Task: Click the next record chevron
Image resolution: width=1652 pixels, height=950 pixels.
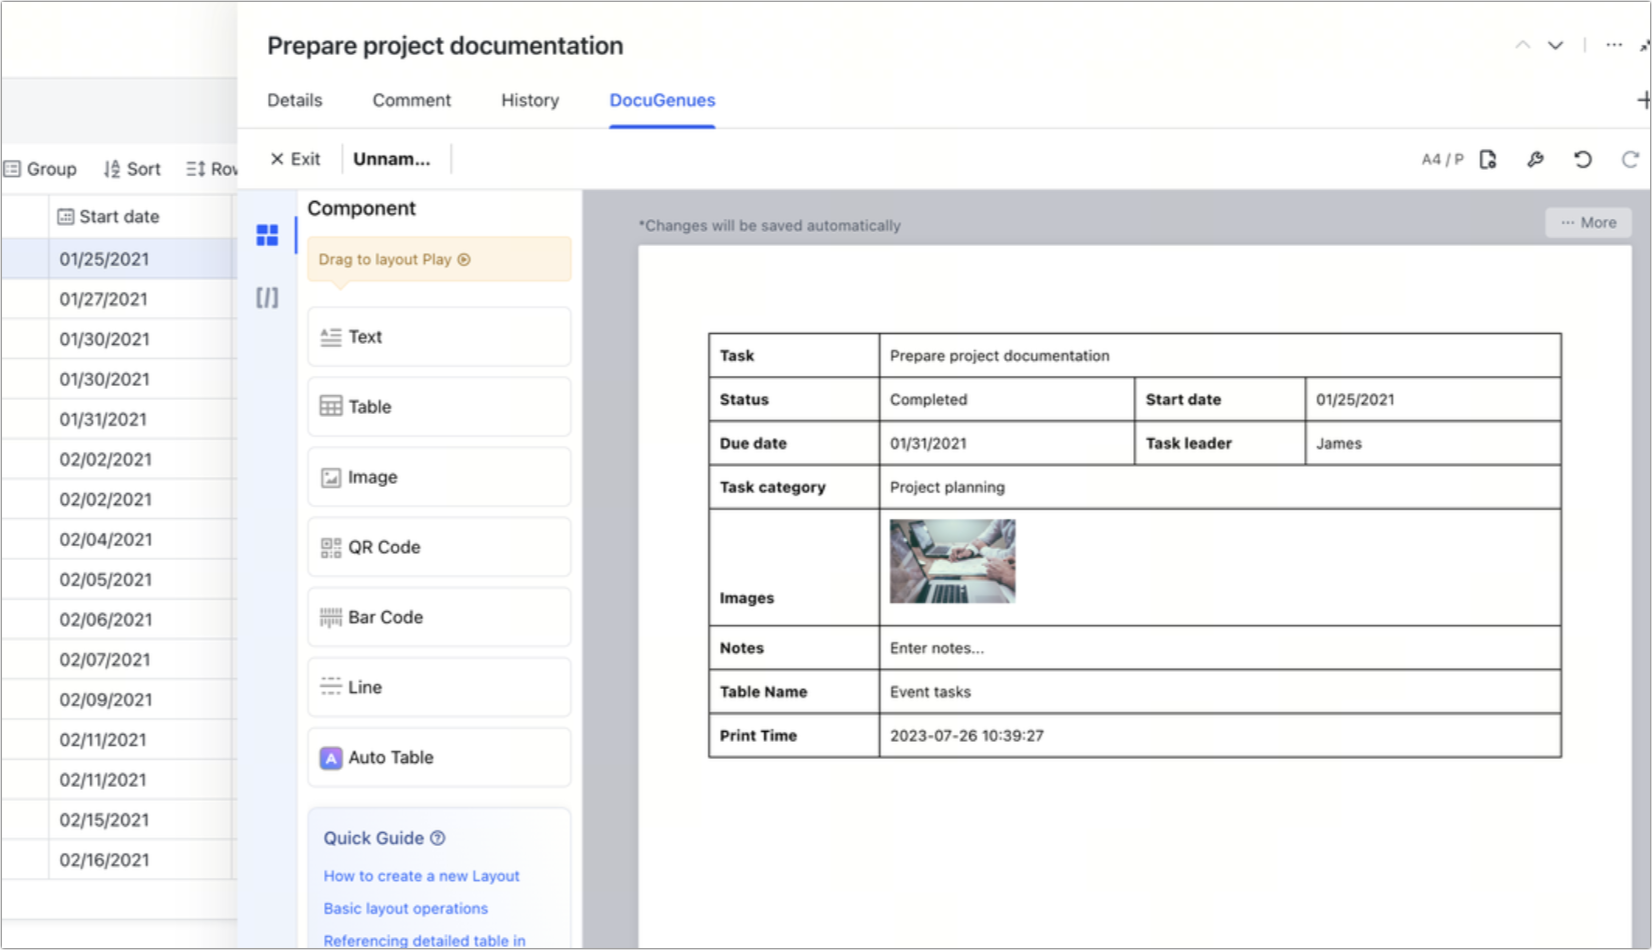Action: pos(1554,45)
